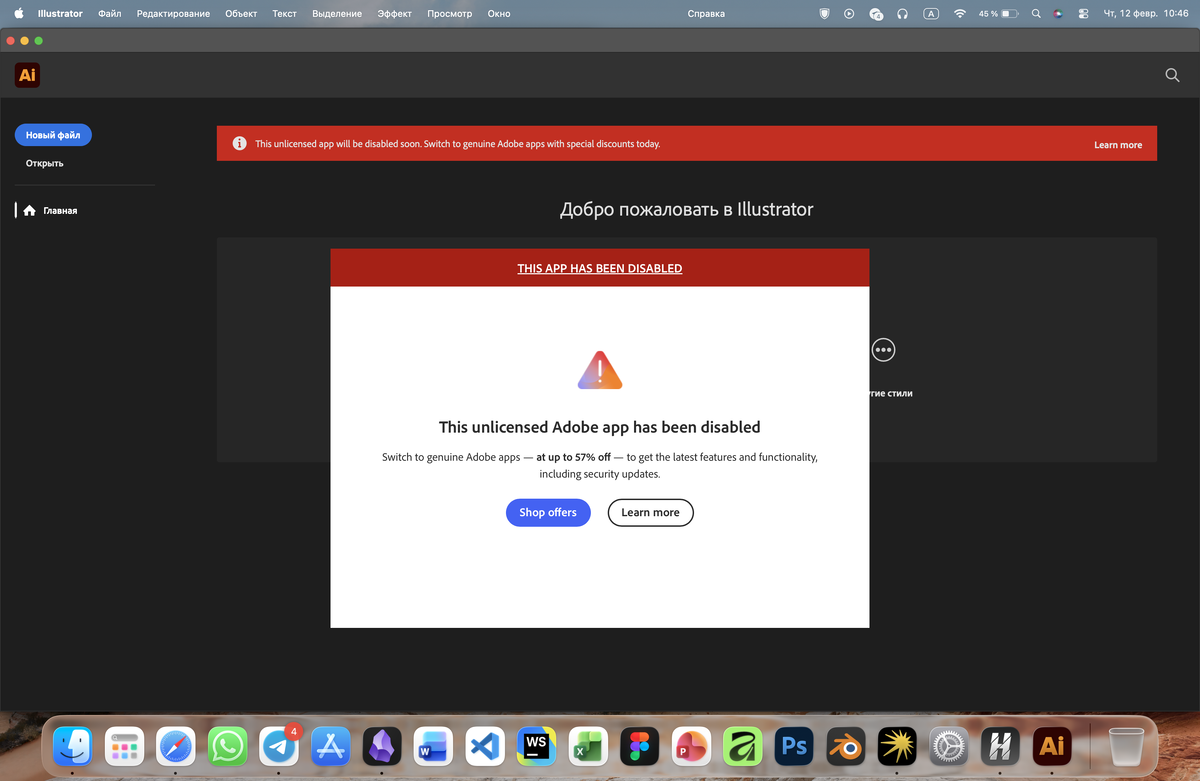Launch Blender from the dock

[x=846, y=746]
